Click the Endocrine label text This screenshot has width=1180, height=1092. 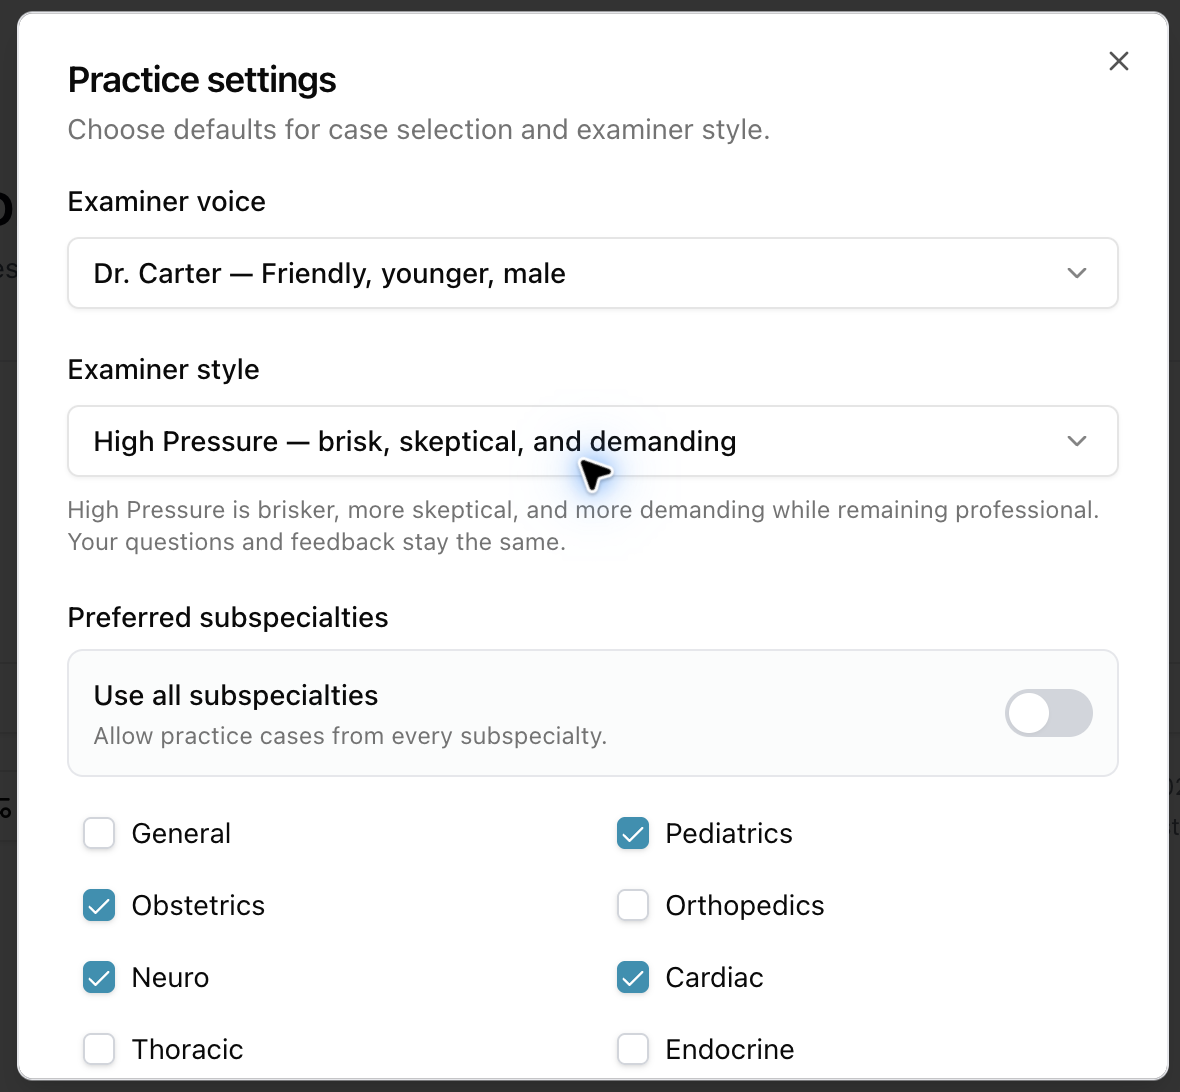click(729, 1050)
